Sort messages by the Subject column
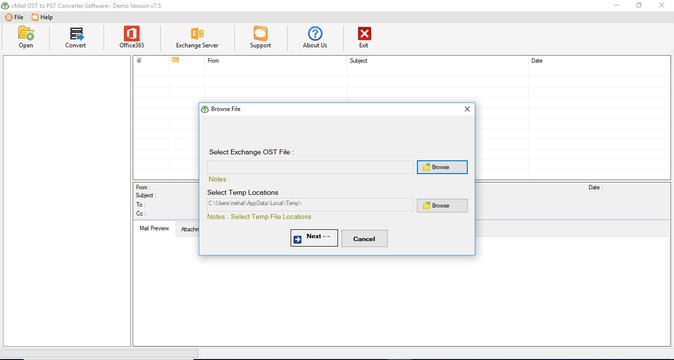 point(437,61)
